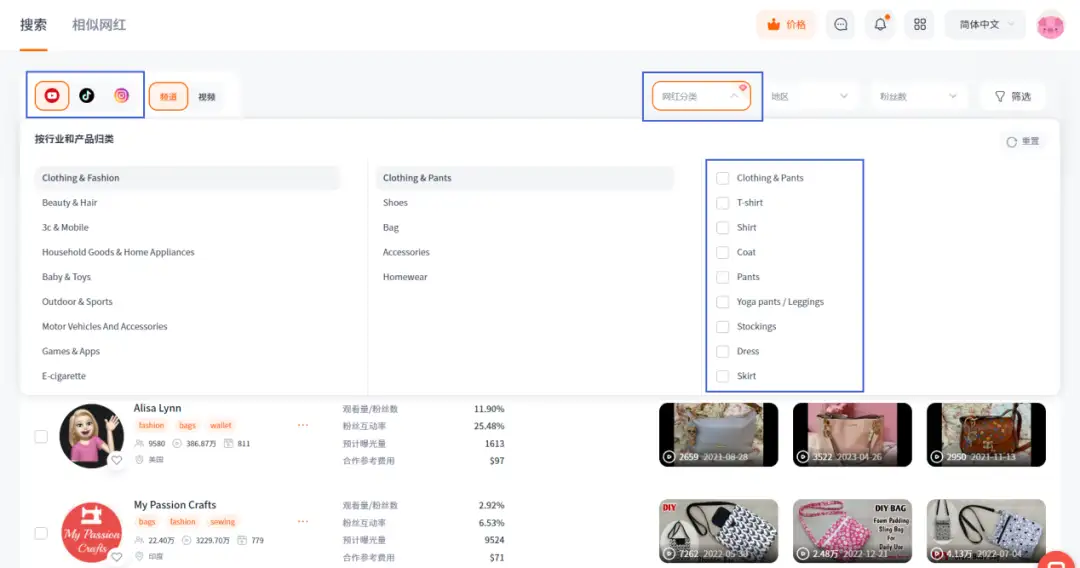Screen dimensions: 1080x568
Task: Open more options for My Passion Crafts
Action: (303, 522)
